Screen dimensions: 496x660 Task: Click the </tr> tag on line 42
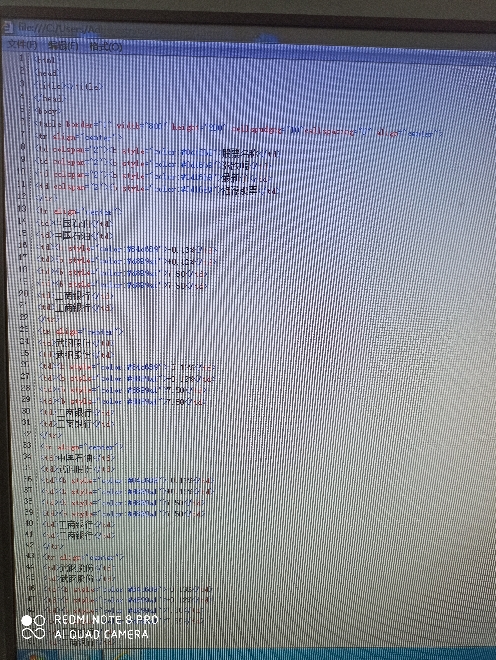pos(52,546)
